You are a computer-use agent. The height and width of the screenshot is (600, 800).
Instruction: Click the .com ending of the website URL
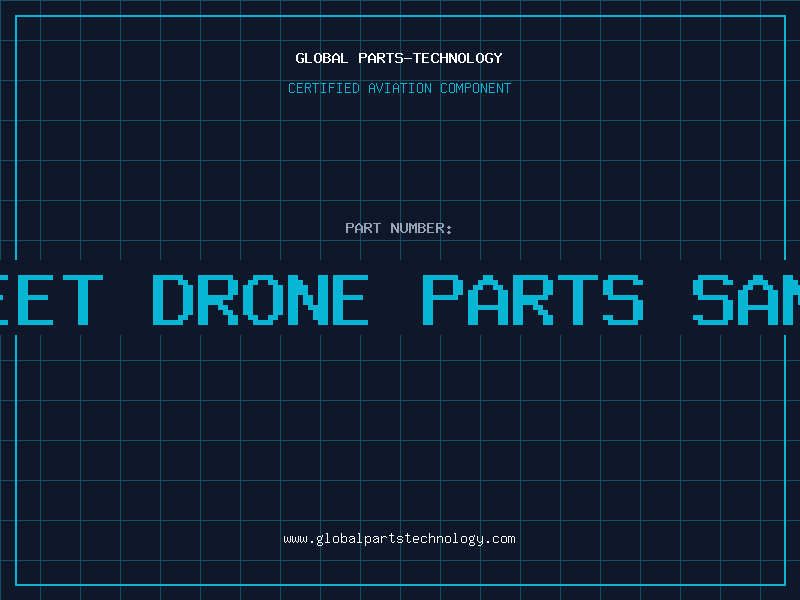501,539
